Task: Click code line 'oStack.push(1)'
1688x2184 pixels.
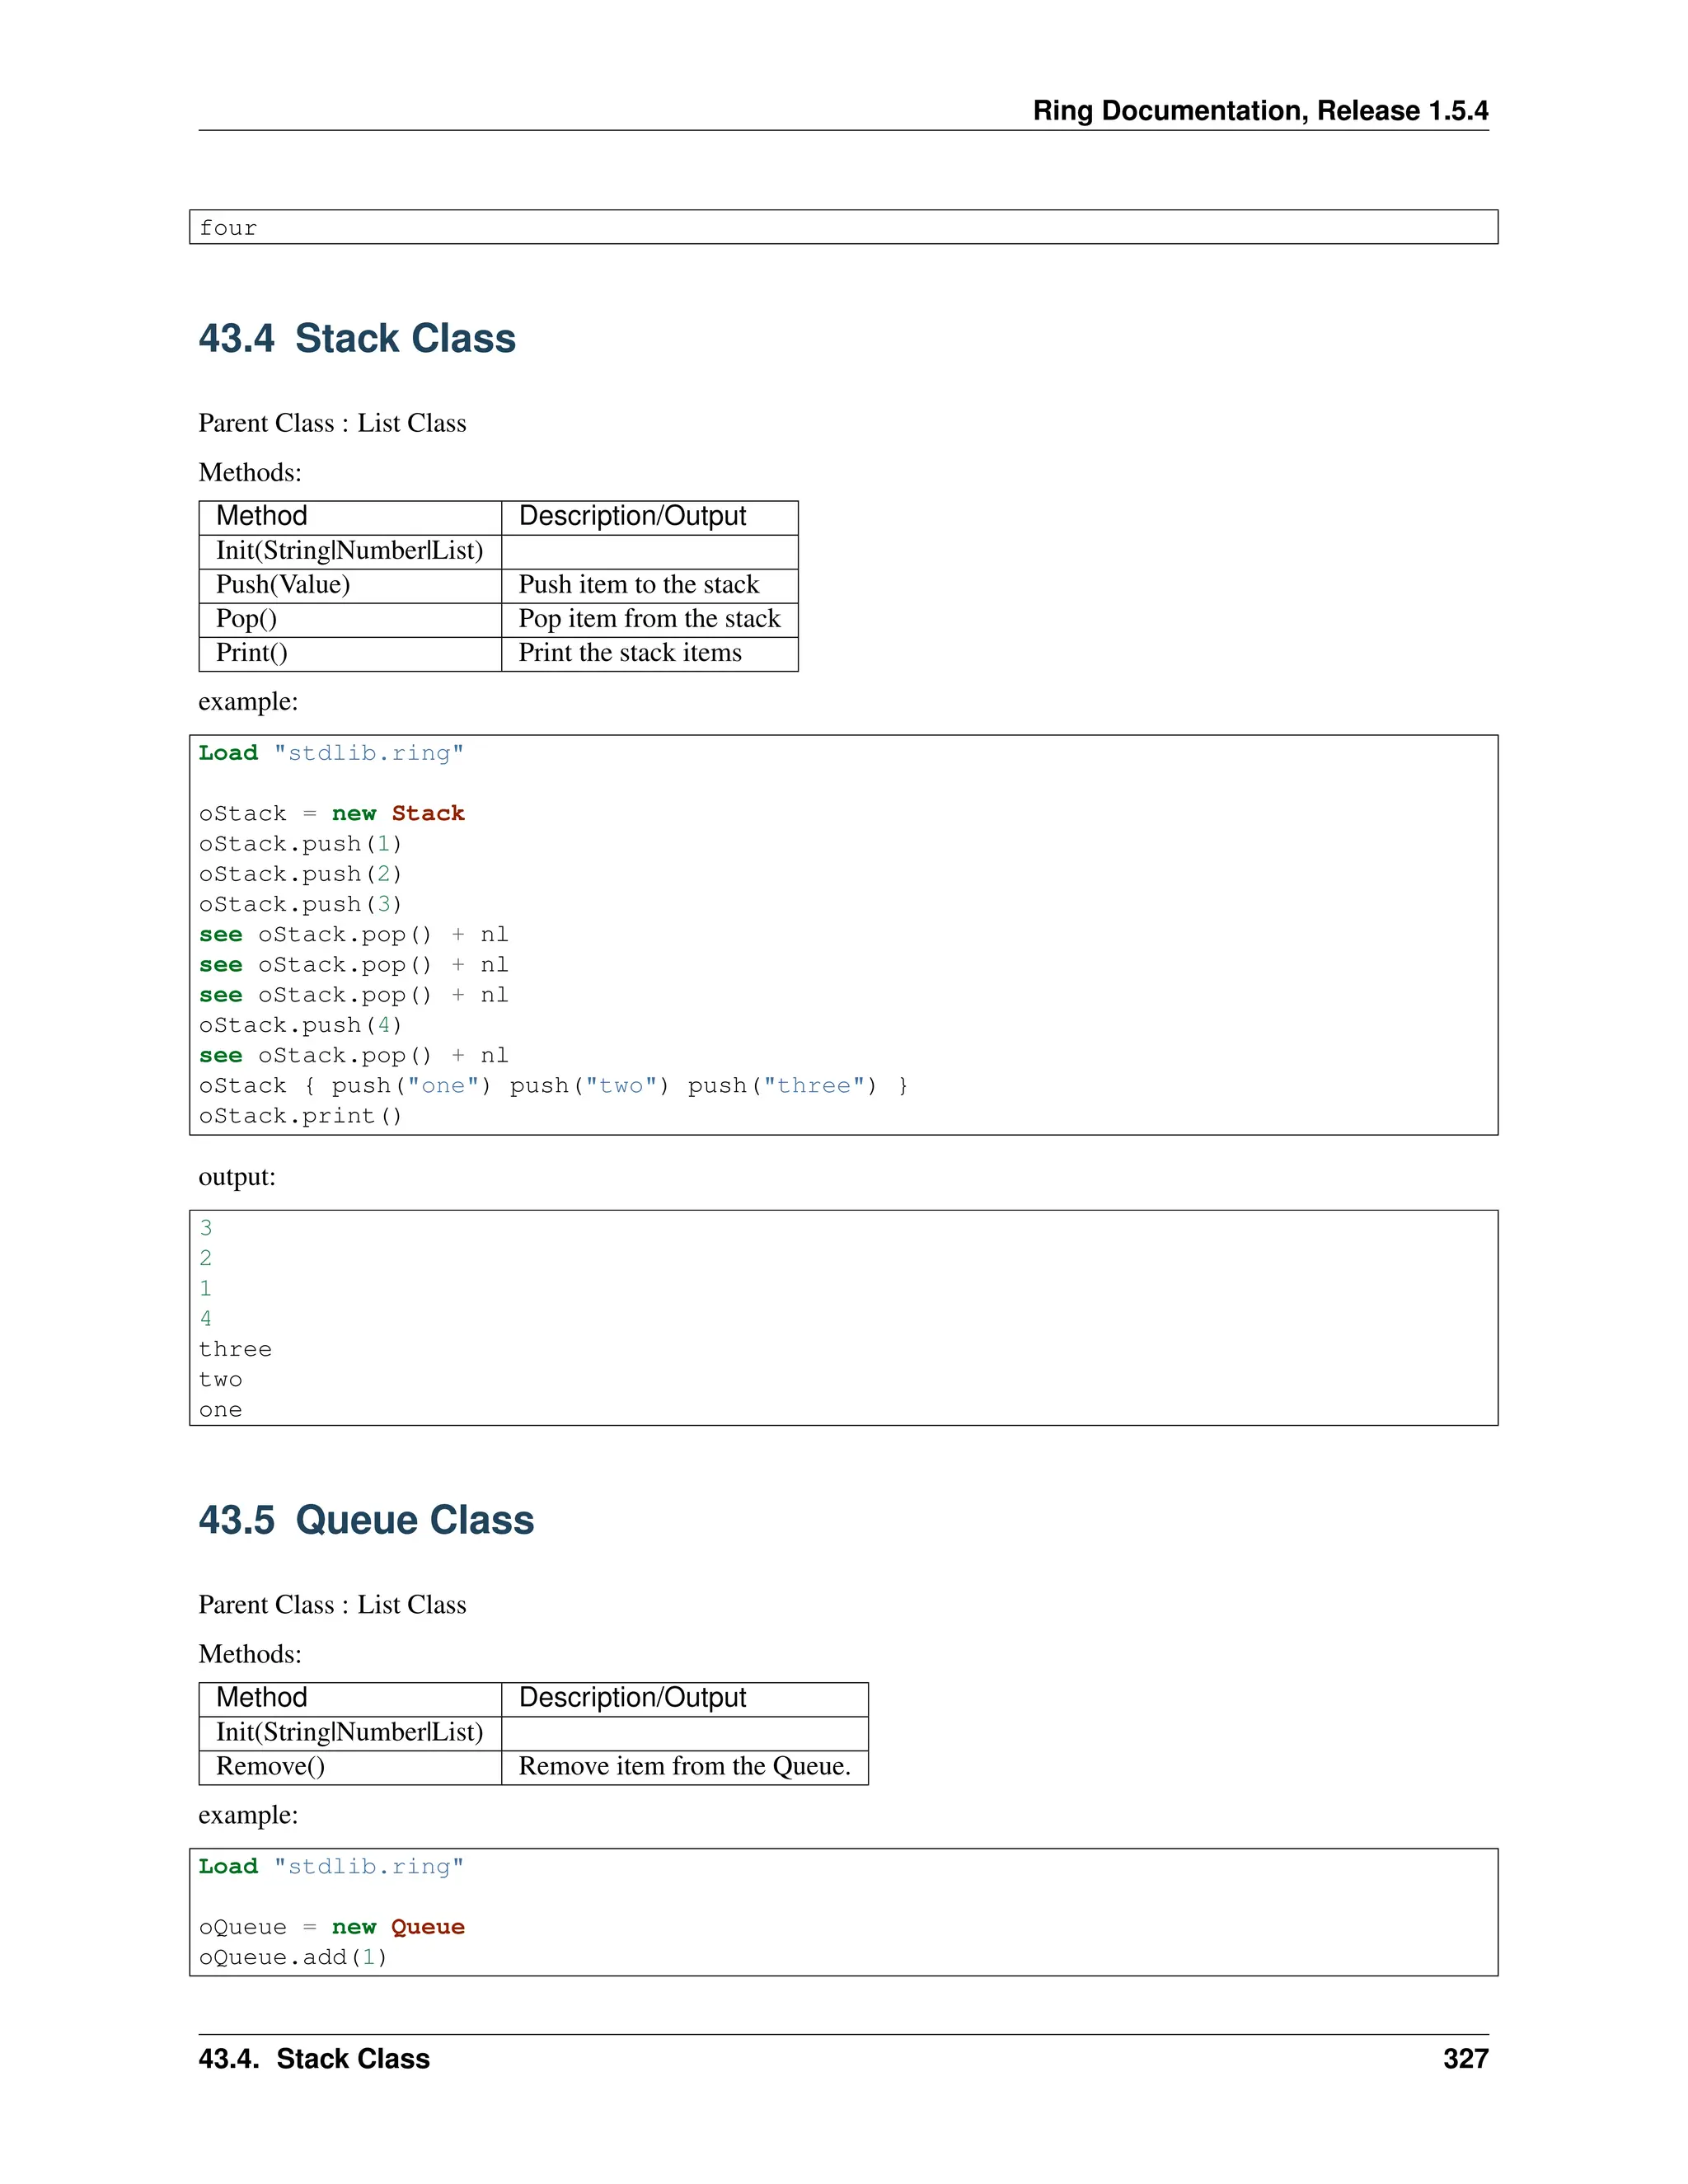Action: 300,844
